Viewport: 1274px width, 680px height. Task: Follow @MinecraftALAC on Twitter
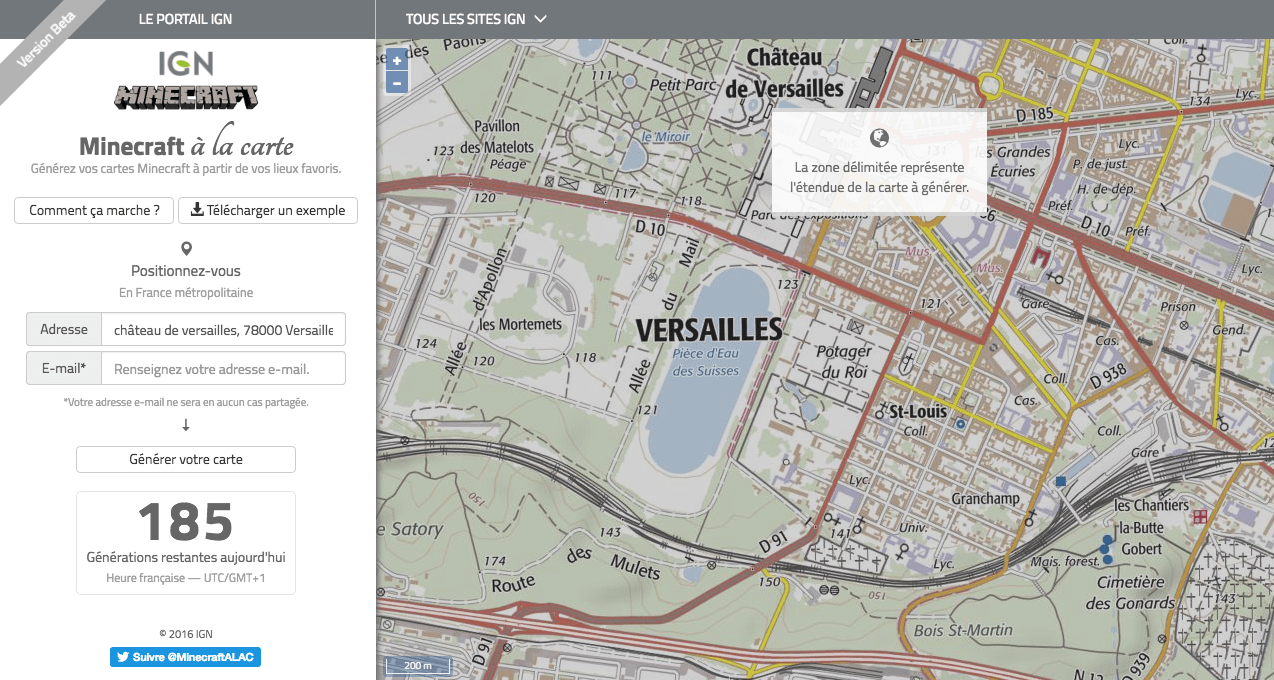click(186, 657)
